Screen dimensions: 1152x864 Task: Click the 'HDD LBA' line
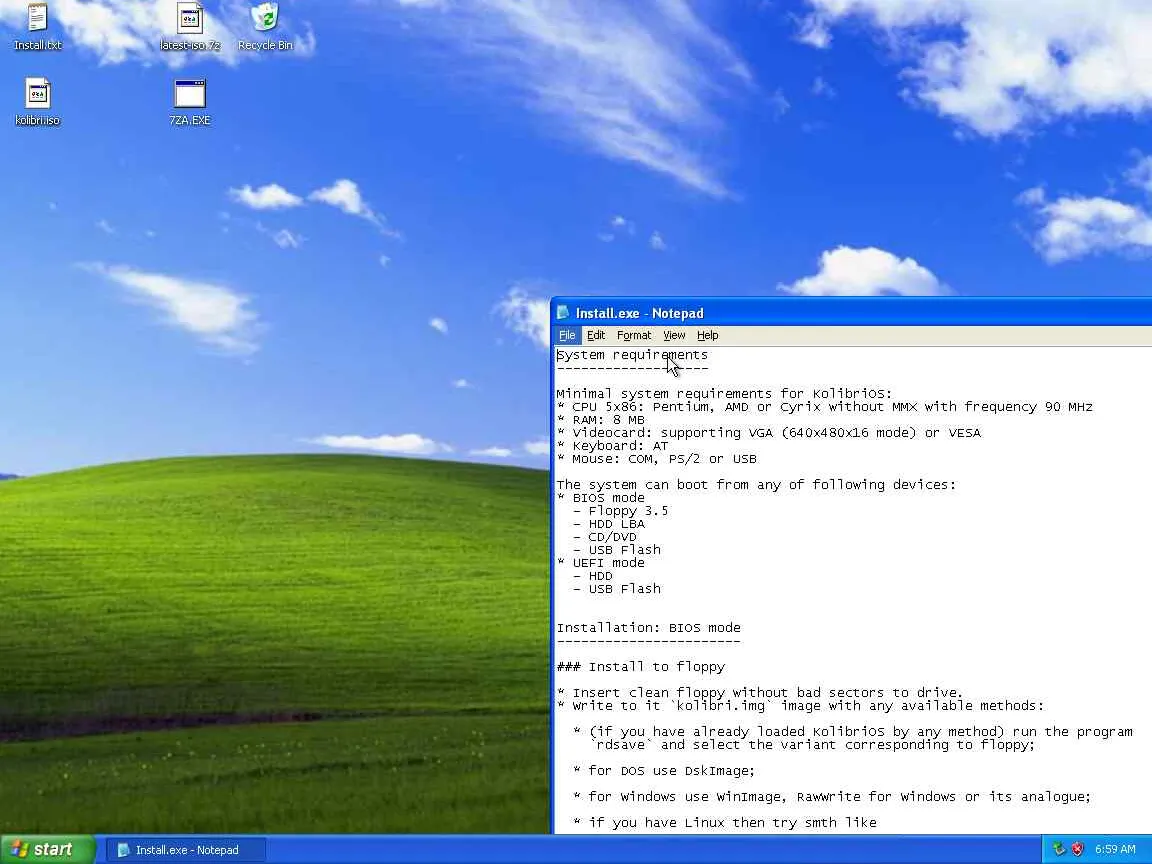click(608, 525)
